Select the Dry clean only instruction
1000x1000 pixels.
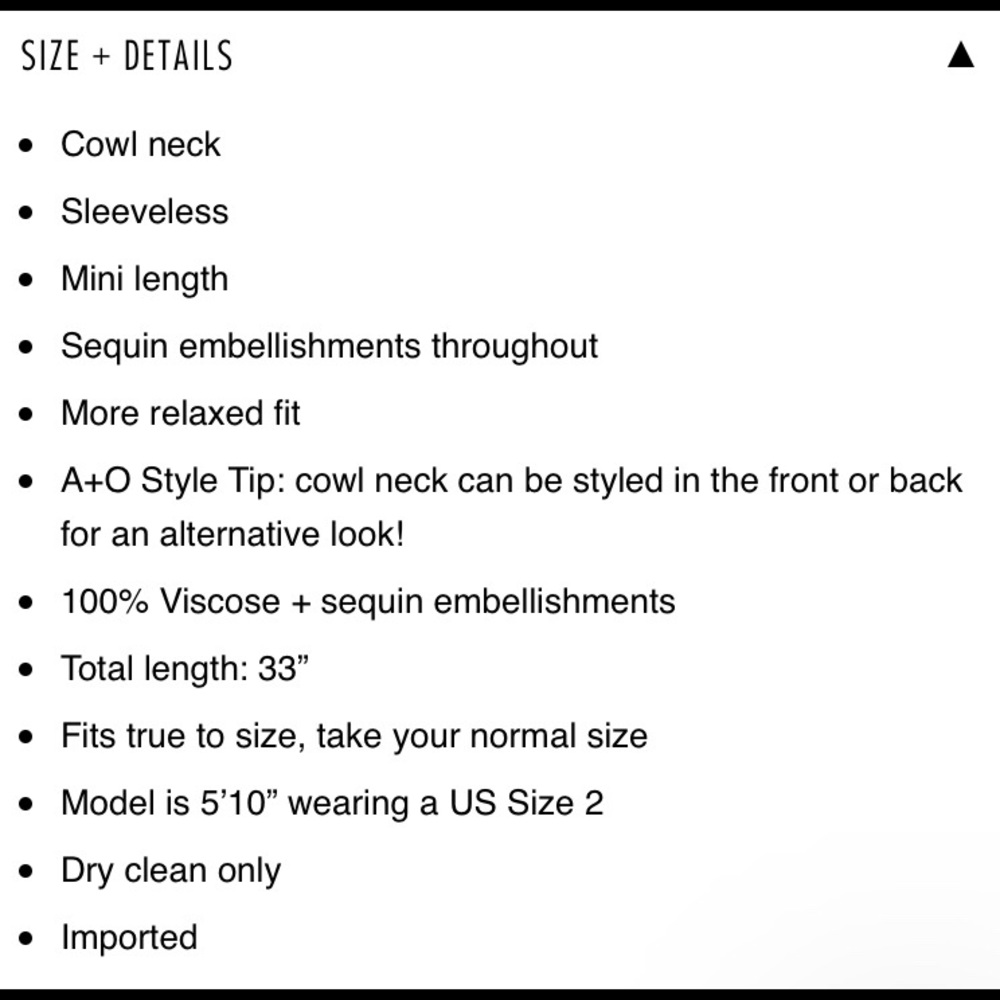171,871
